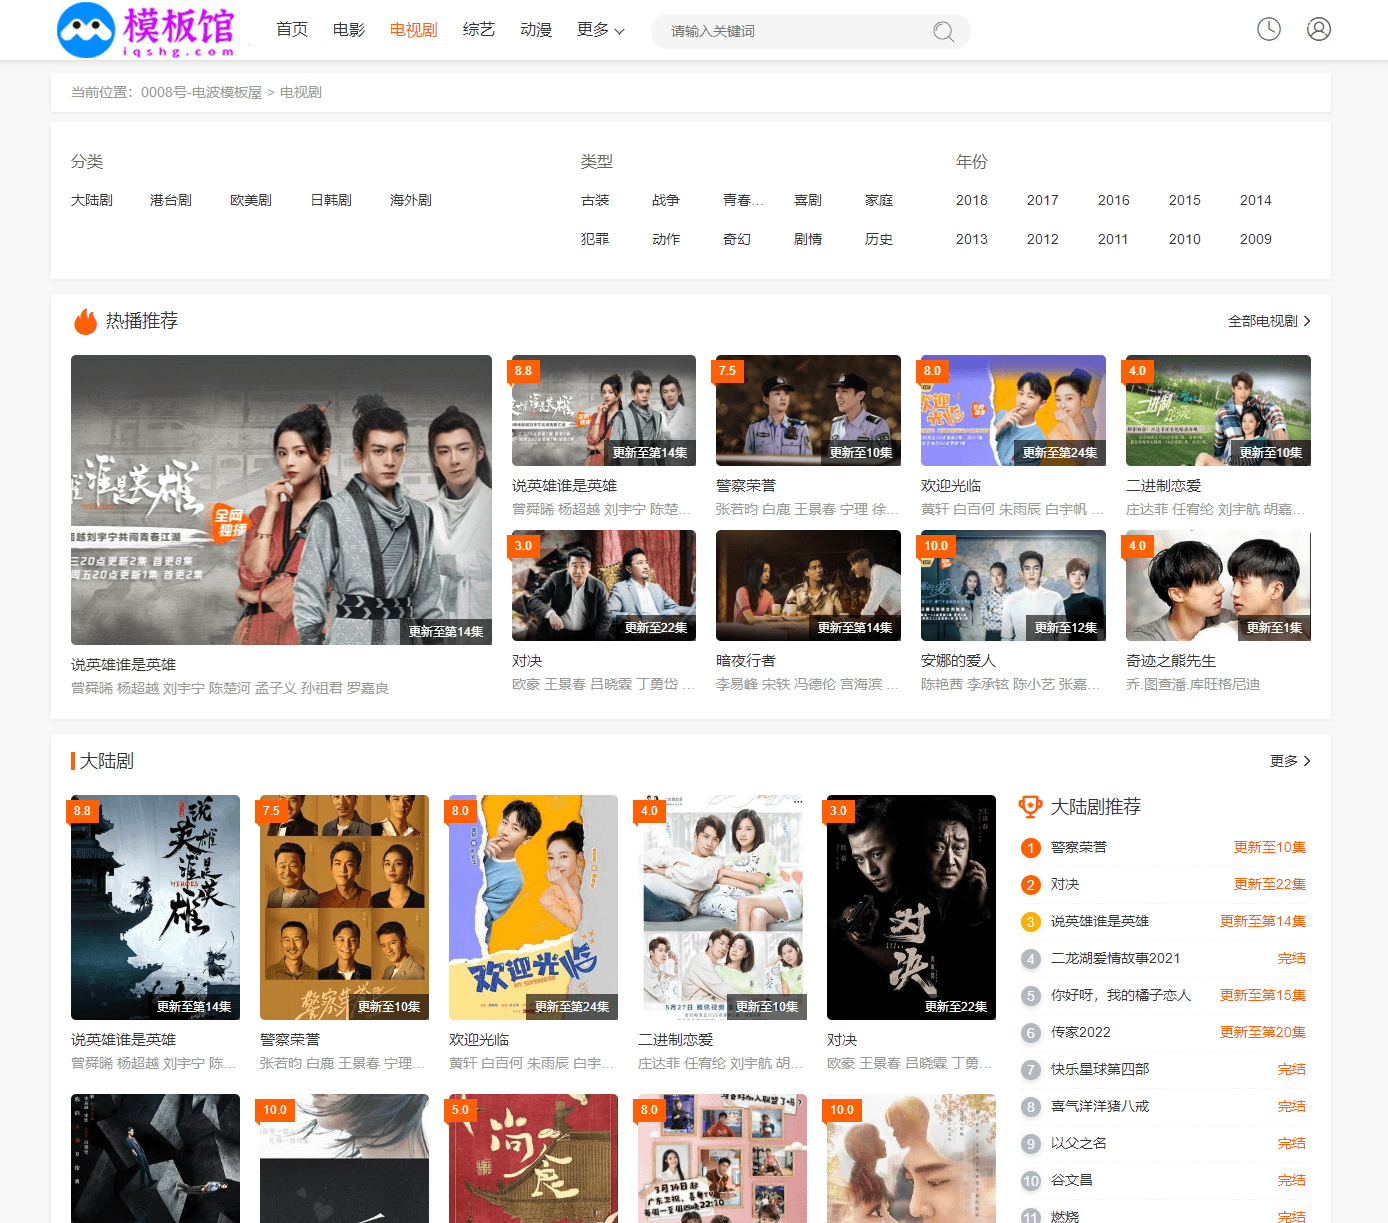Click the search magnifier icon

(943, 32)
